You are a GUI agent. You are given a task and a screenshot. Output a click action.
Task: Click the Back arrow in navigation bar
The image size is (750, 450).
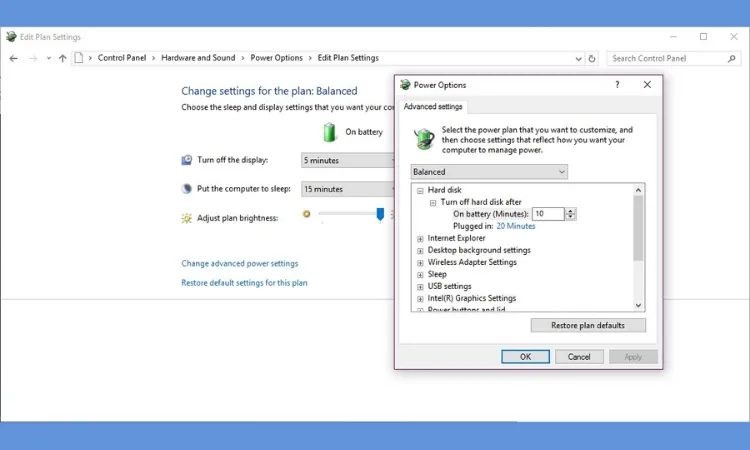coord(13,58)
